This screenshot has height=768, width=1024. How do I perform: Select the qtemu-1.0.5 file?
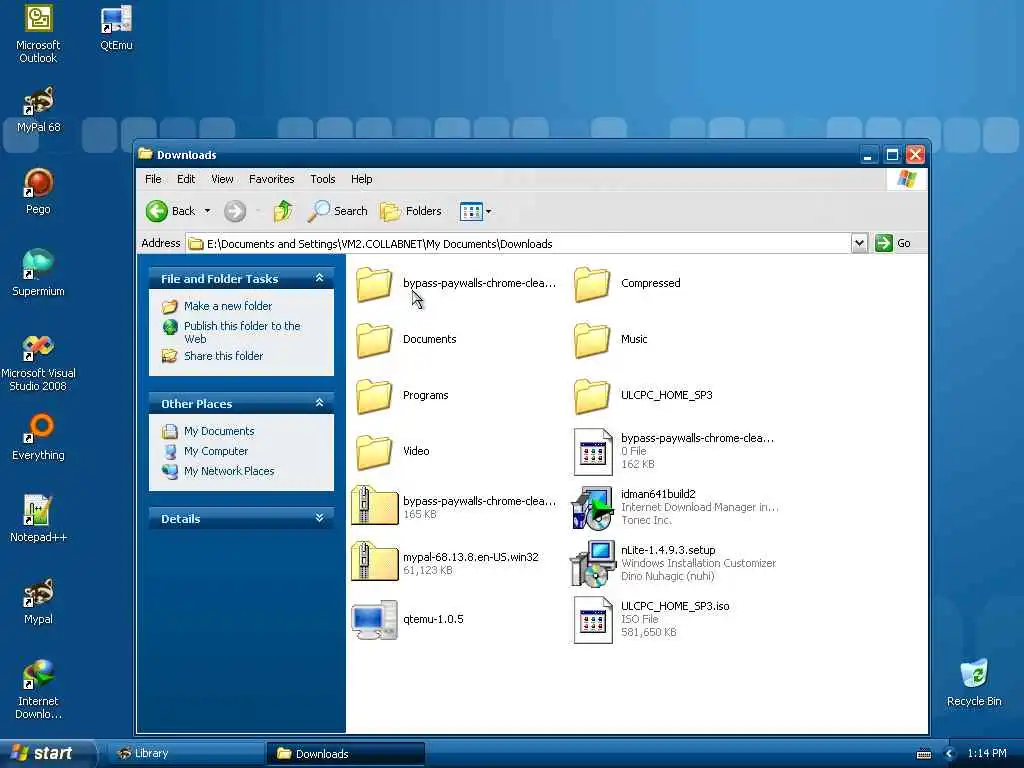tap(408, 619)
